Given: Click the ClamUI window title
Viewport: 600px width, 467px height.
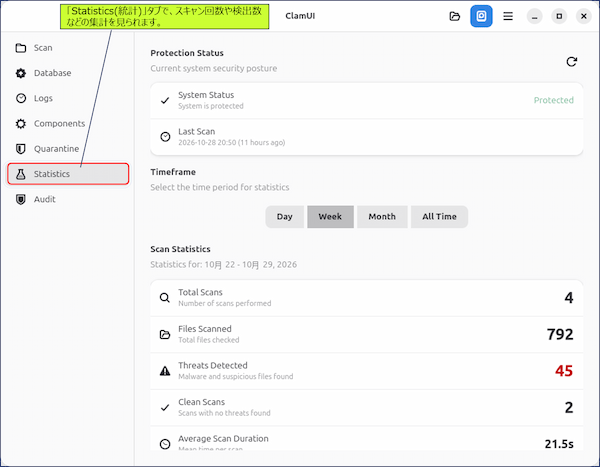Looking at the screenshot, I should tap(300, 16).
